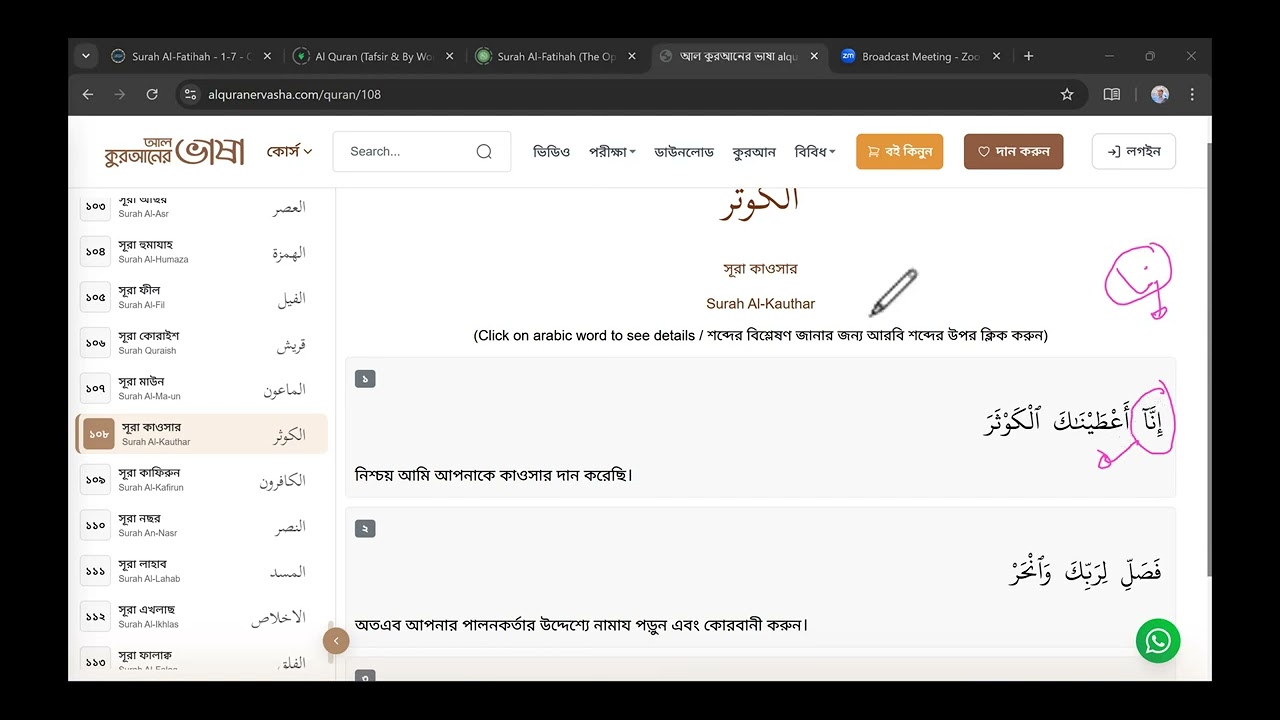Open the ভিডিও menu item
The width and height of the screenshot is (1280, 720).
tap(551, 151)
